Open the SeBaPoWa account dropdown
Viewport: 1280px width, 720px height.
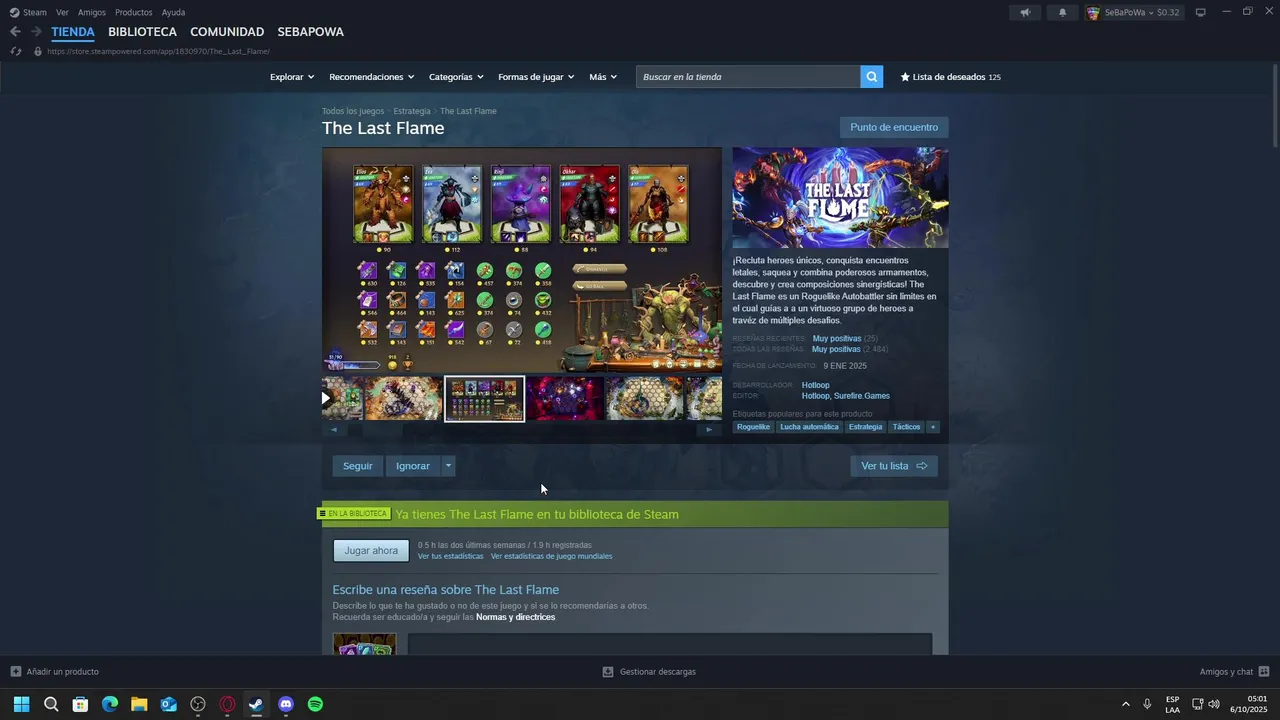(1133, 12)
